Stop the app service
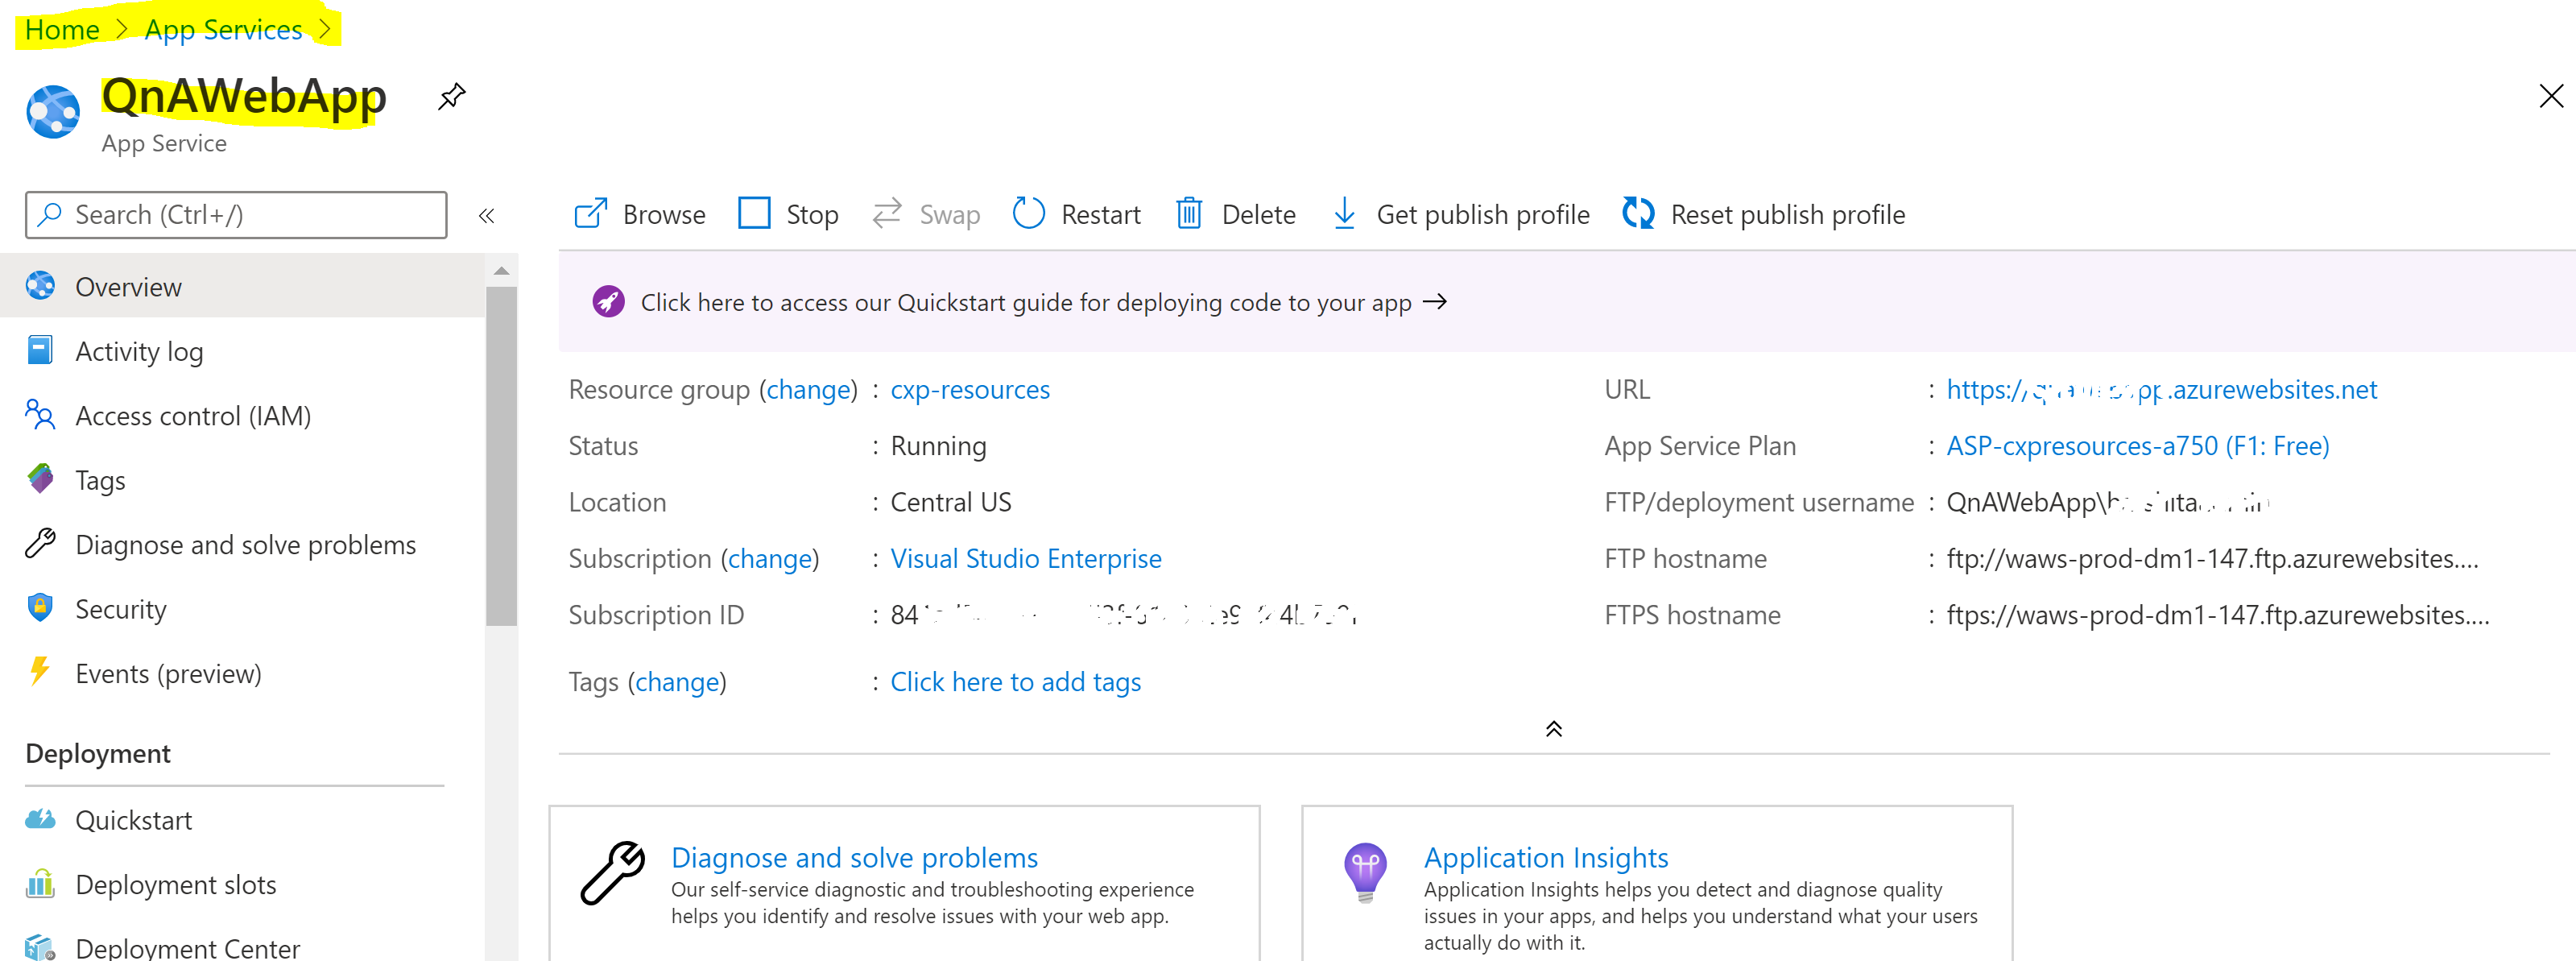2576x961 pixels. pos(788,214)
